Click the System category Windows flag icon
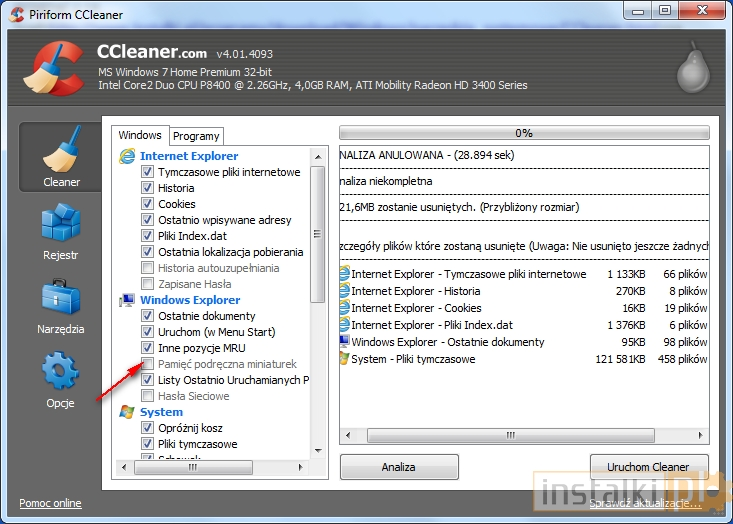This screenshot has width=733, height=524. point(127,412)
